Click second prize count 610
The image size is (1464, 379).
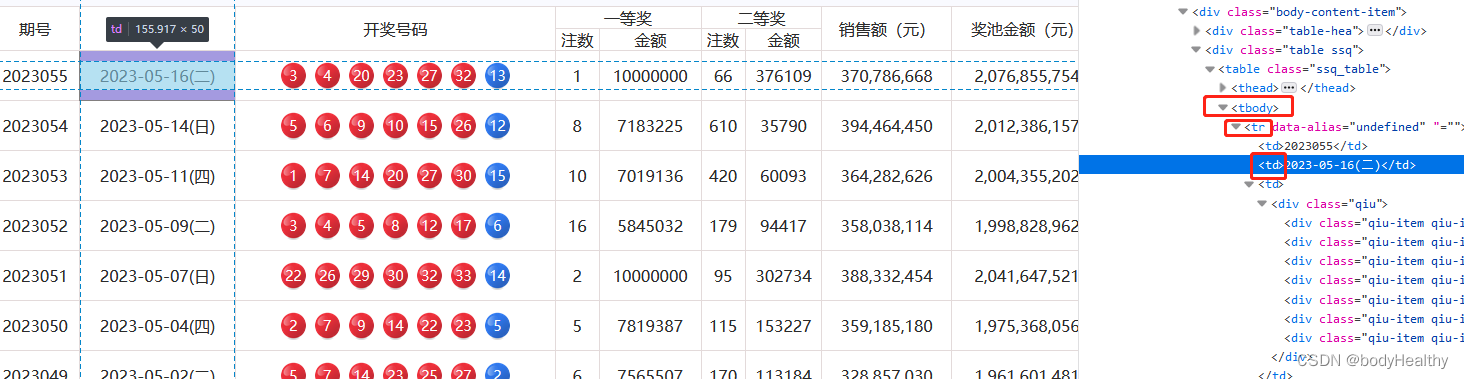tap(723, 126)
